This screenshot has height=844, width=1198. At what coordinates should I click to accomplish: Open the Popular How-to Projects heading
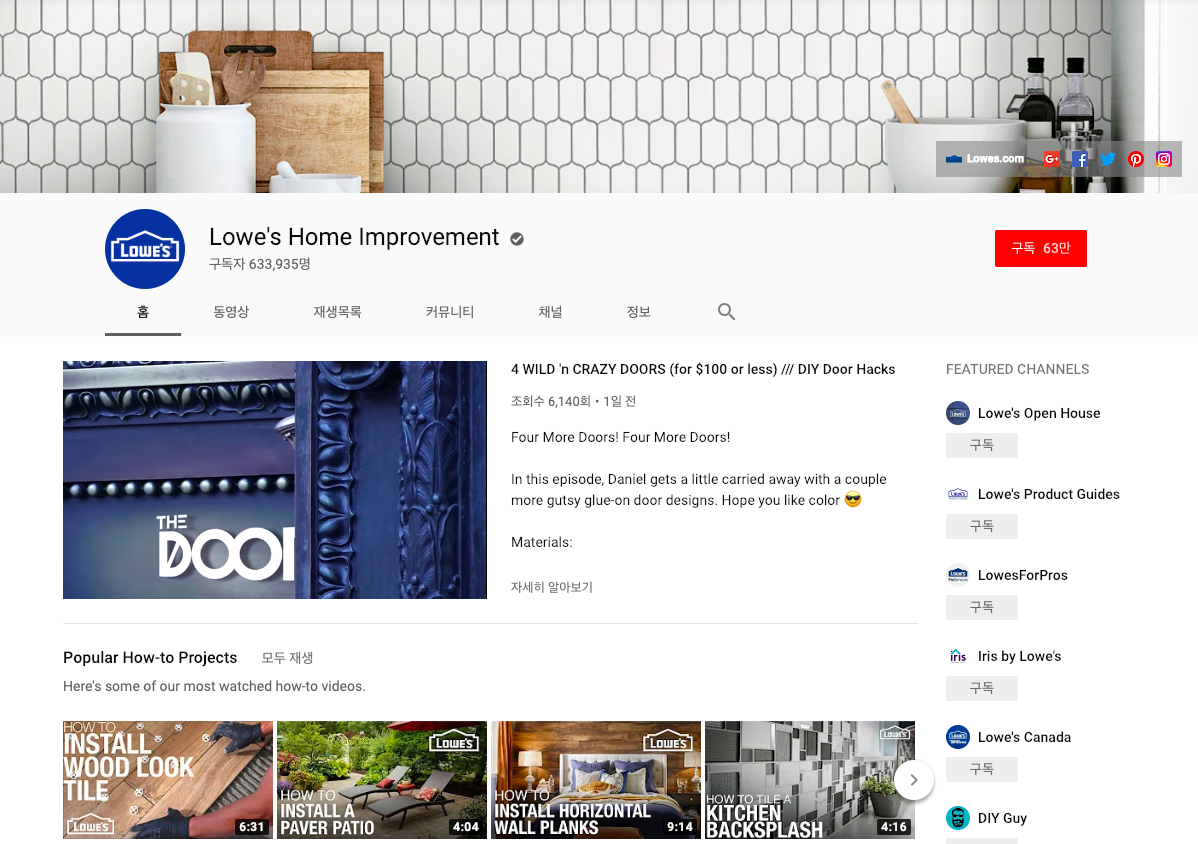pos(151,658)
